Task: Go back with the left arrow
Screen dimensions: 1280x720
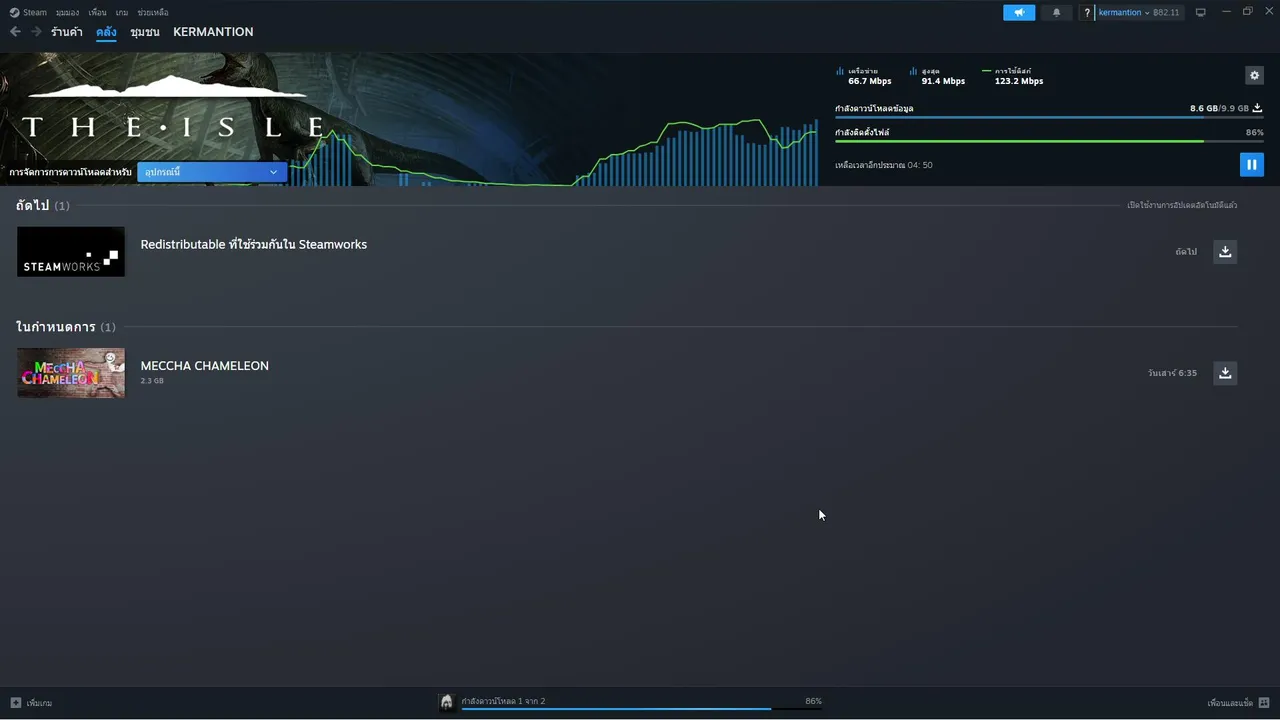Action: click(x=15, y=32)
